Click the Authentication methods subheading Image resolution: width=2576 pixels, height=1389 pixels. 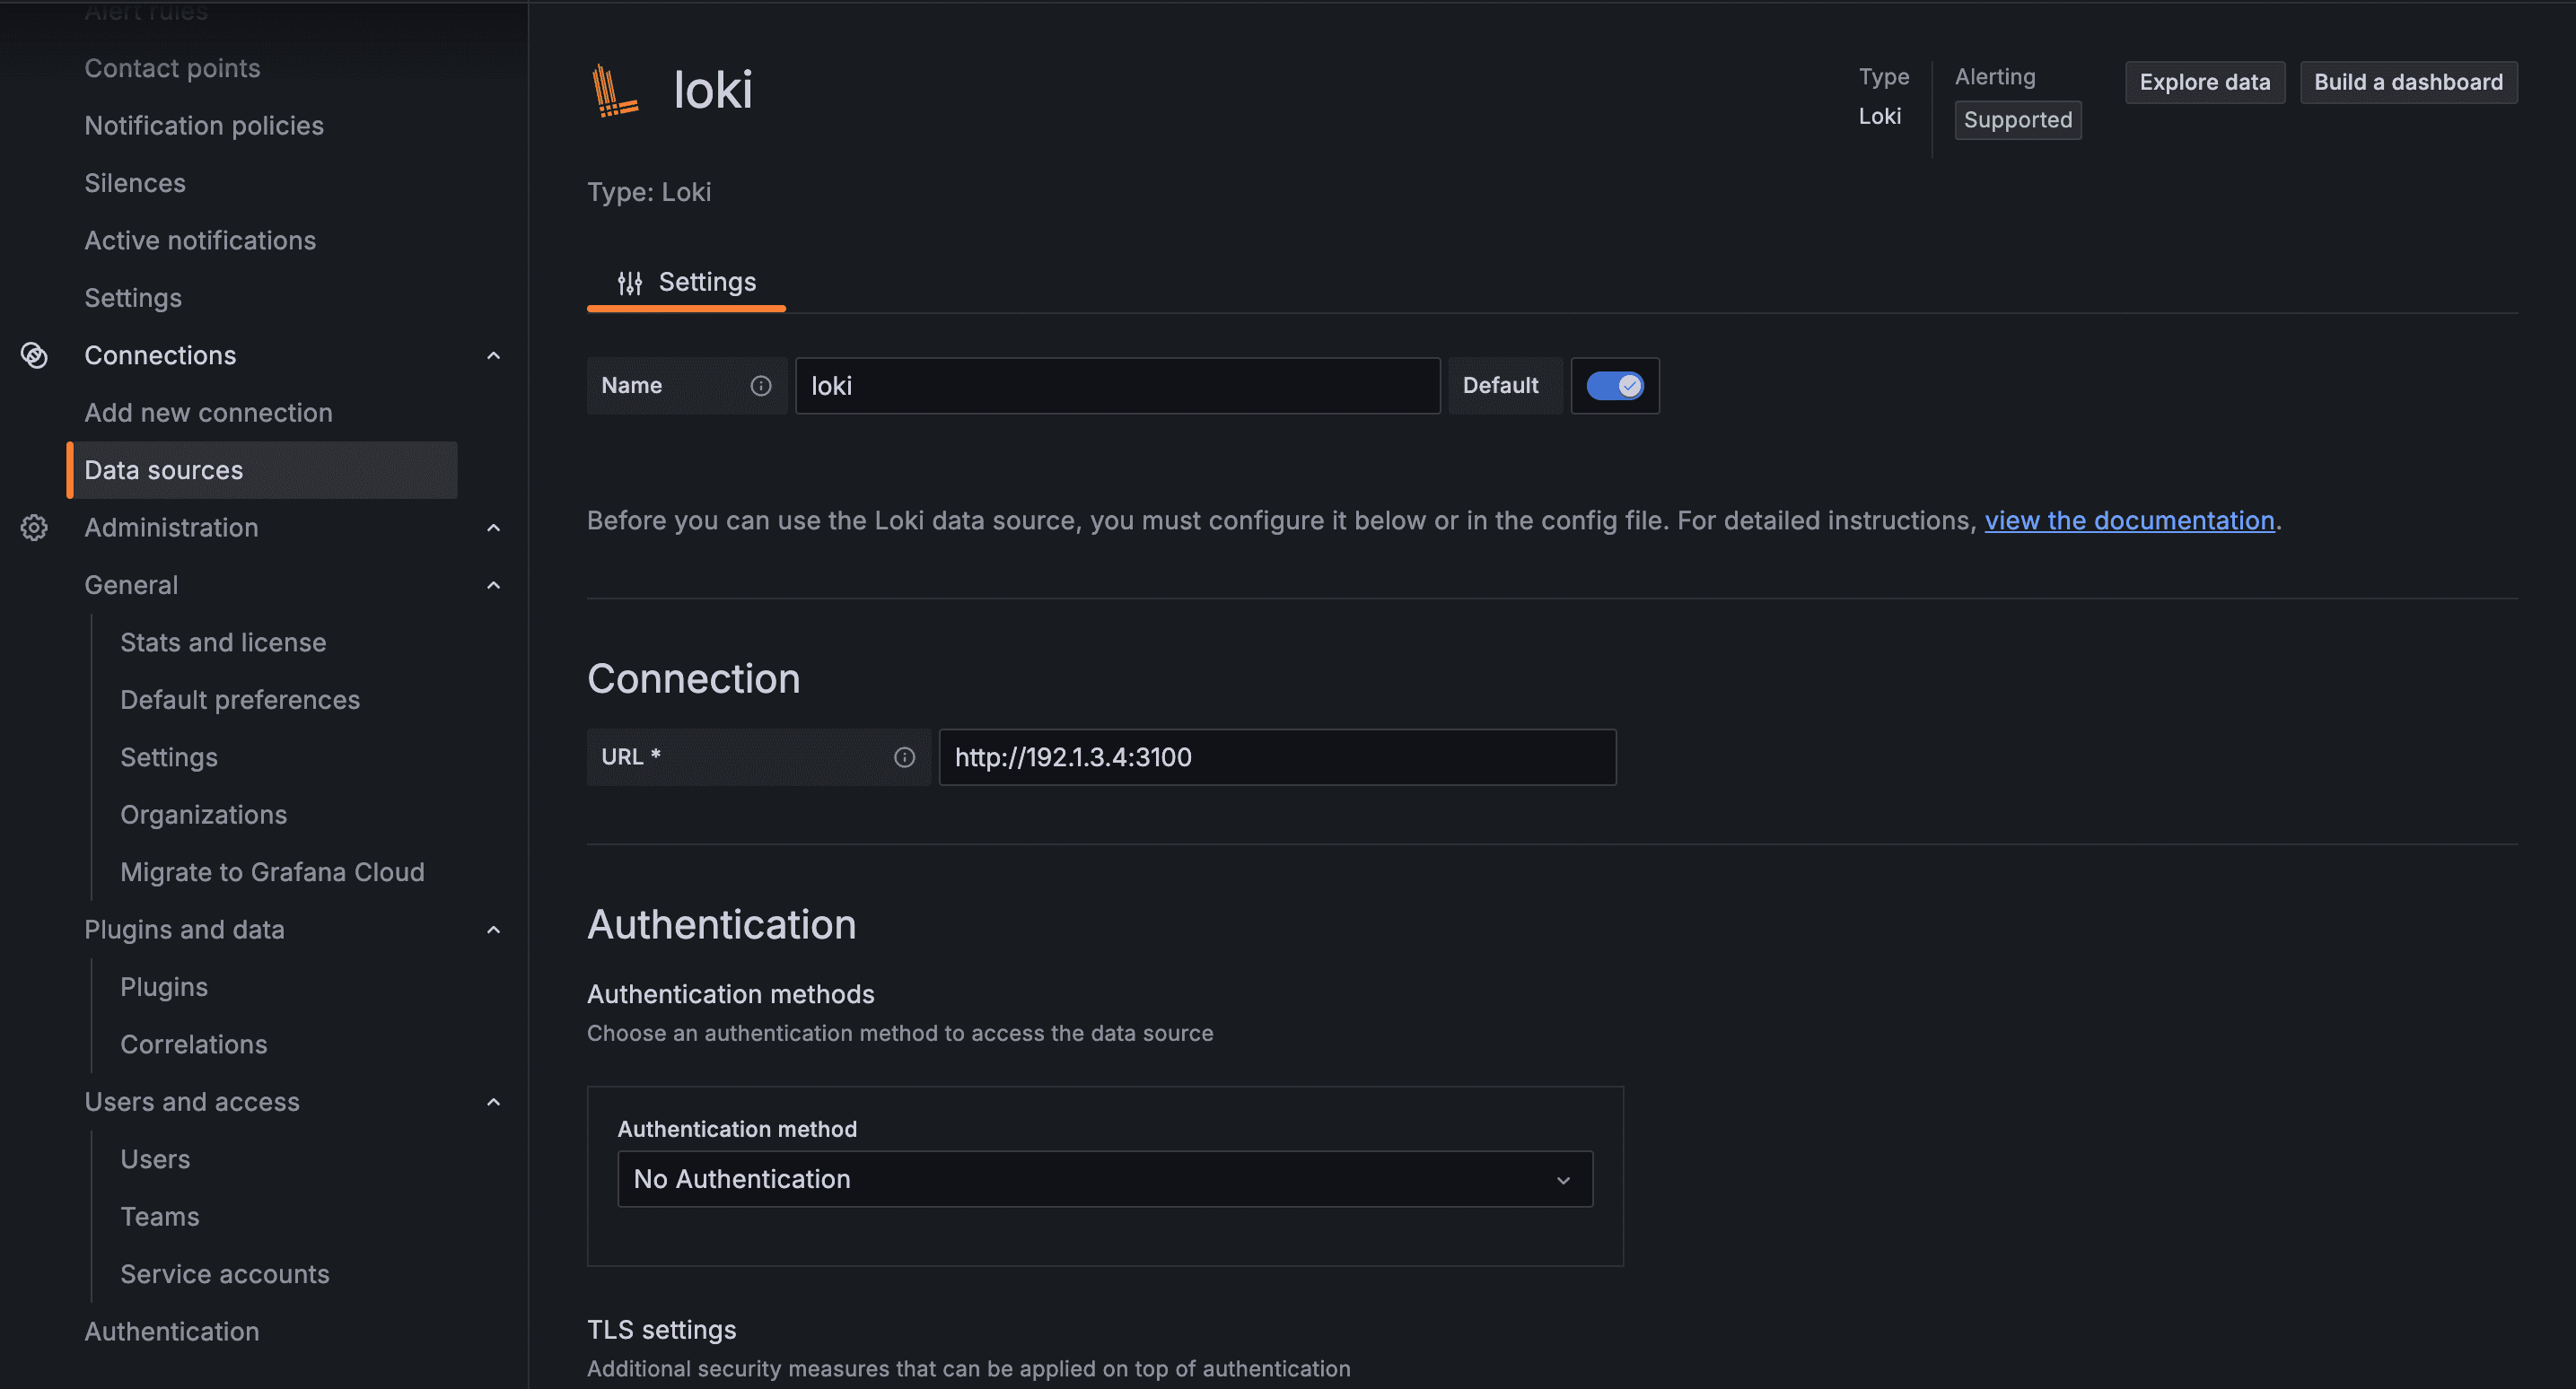[x=730, y=994]
